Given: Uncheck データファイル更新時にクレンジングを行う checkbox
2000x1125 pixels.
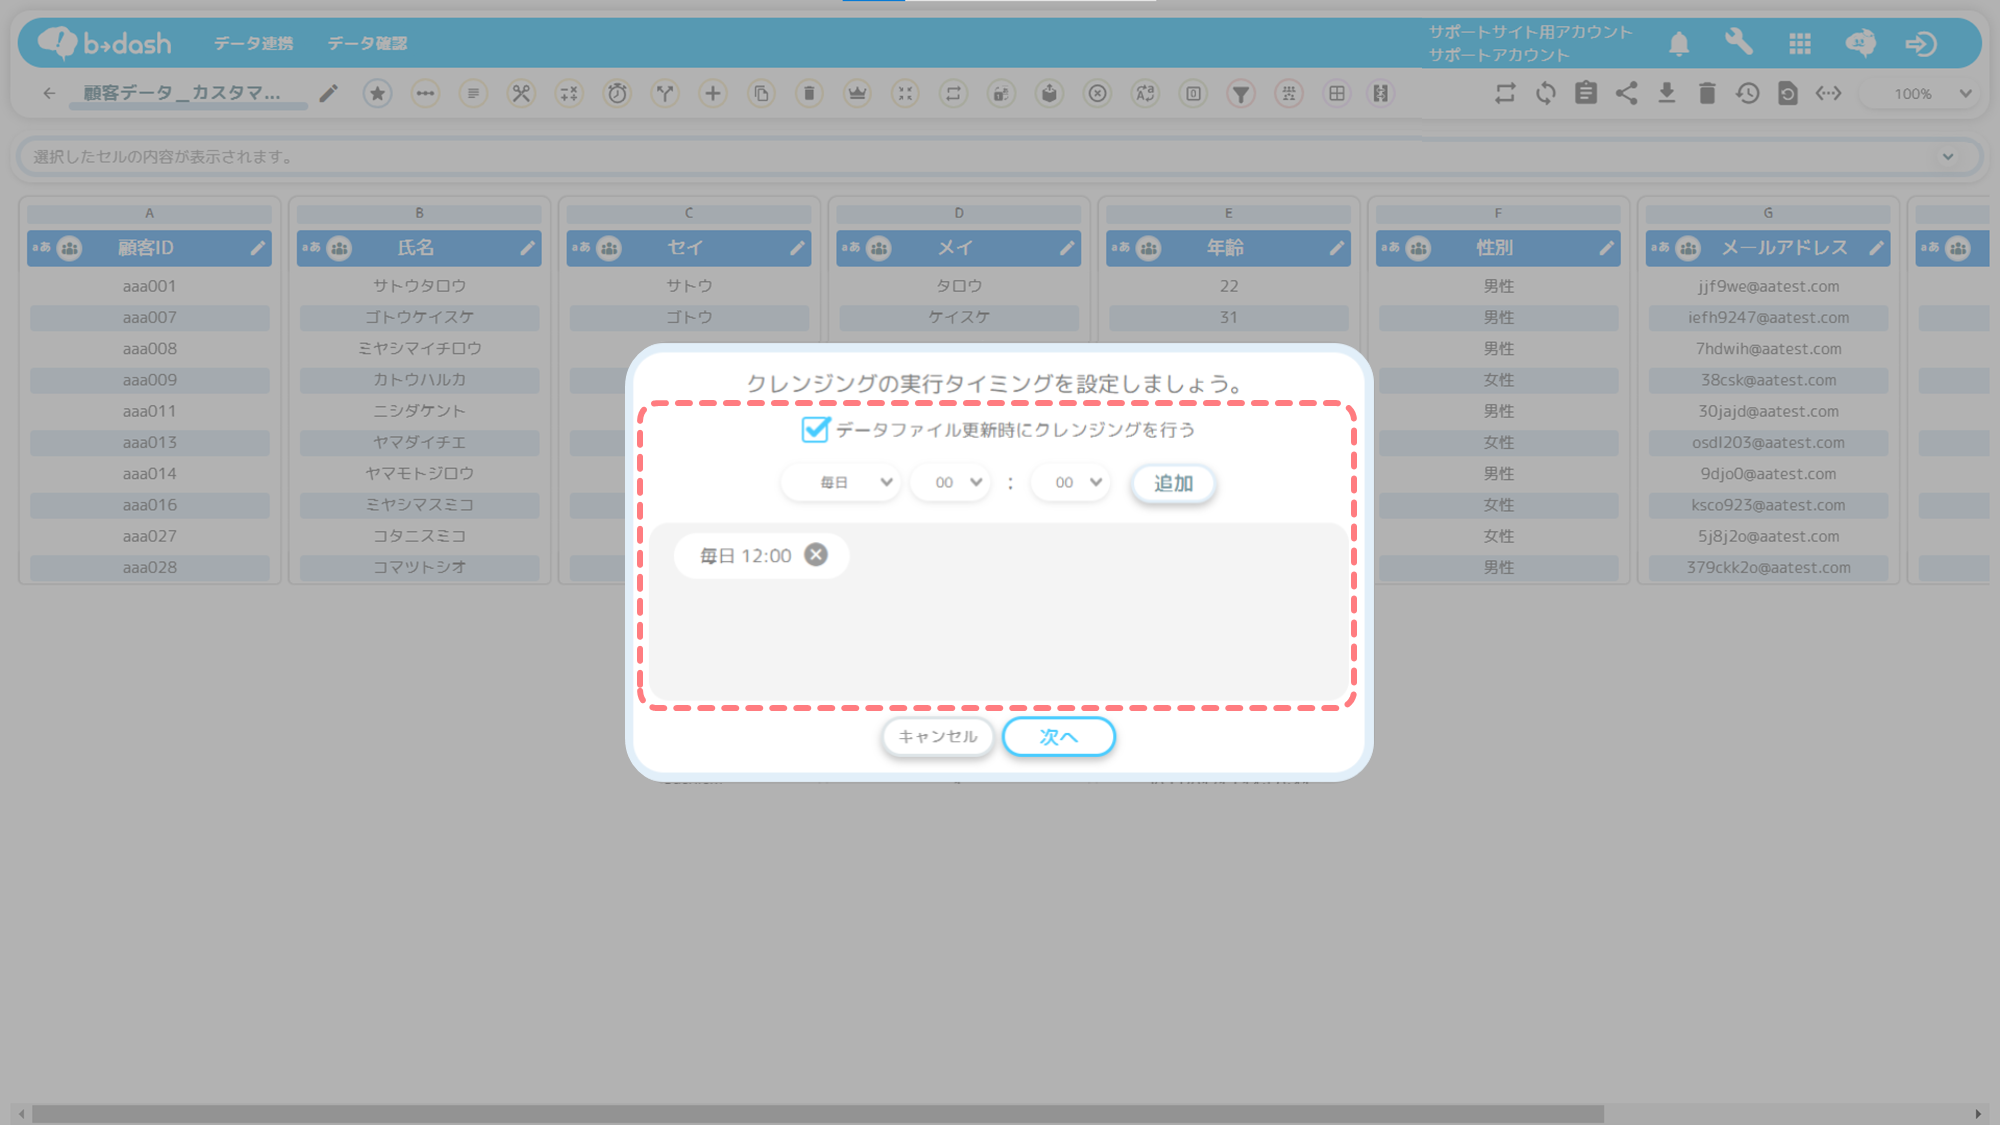Looking at the screenshot, I should [x=815, y=430].
